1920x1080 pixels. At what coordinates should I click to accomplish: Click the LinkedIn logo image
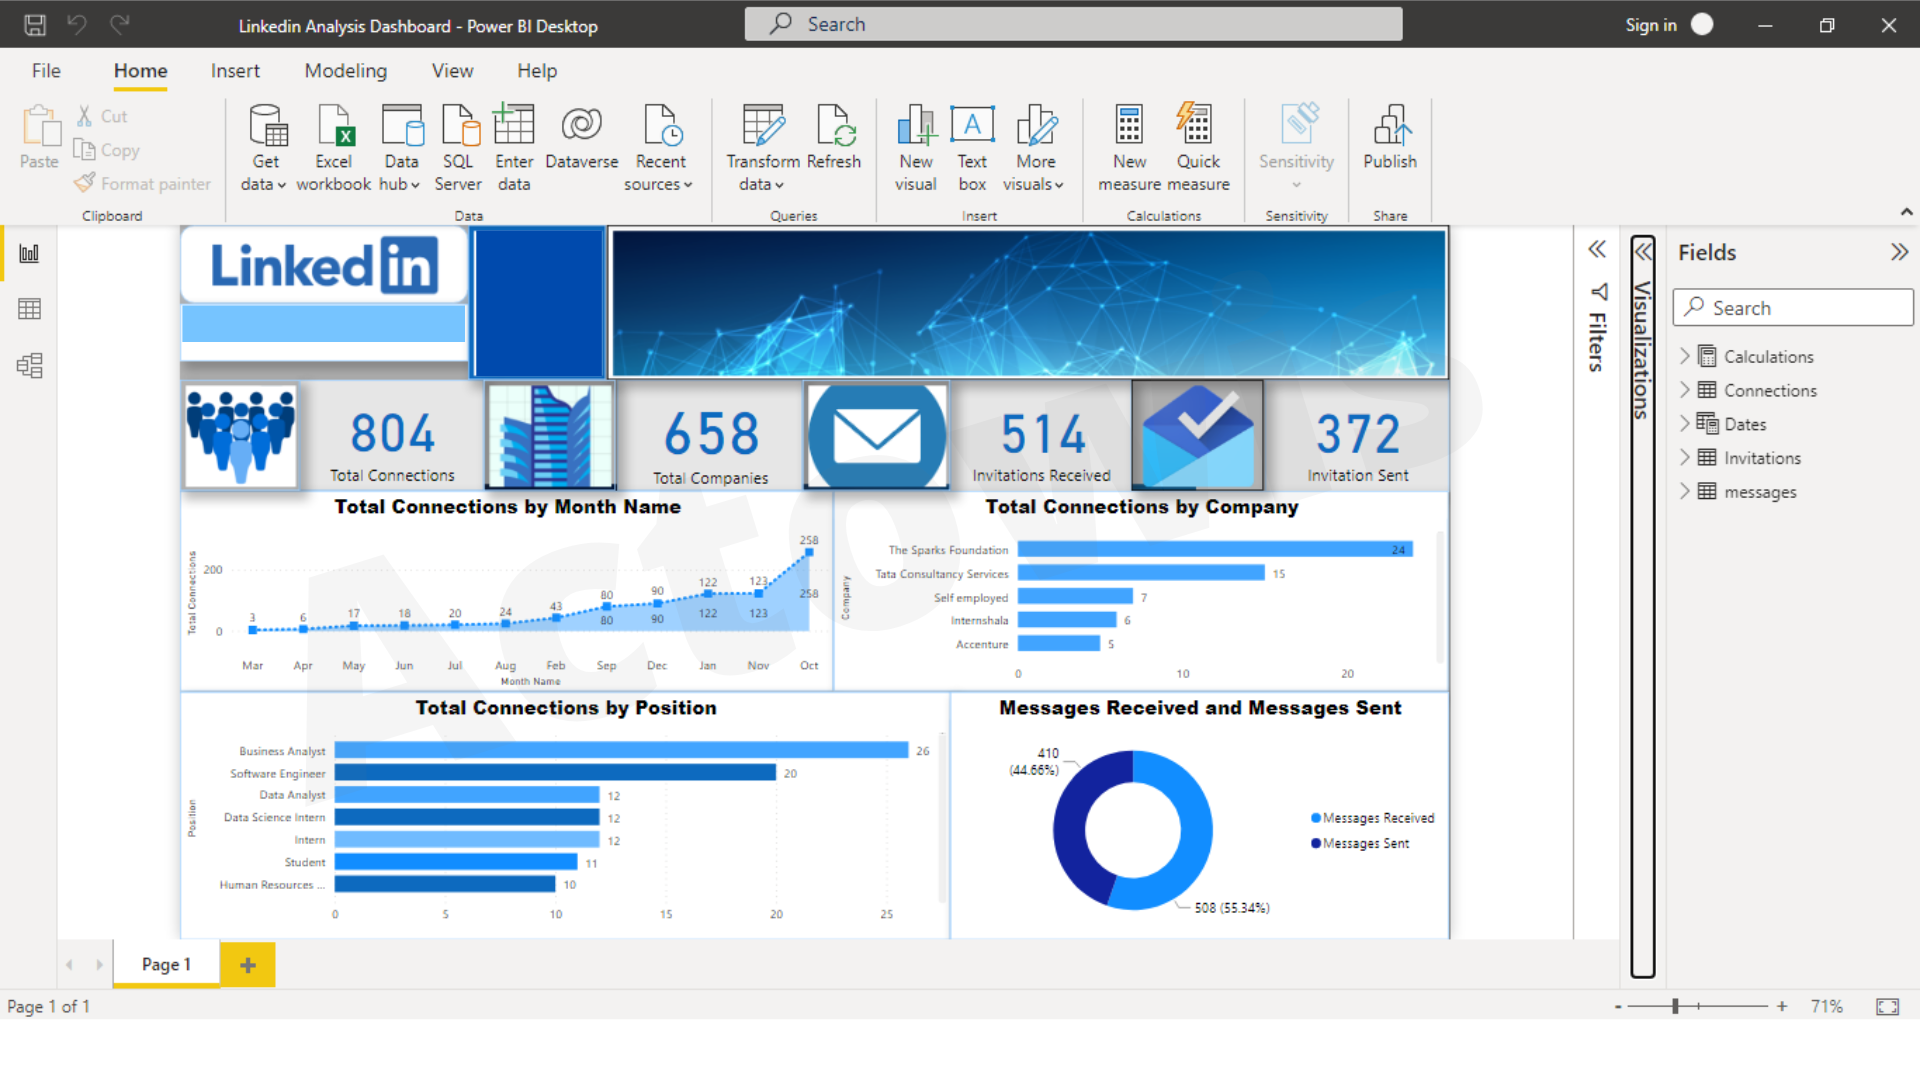click(x=323, y=266)
